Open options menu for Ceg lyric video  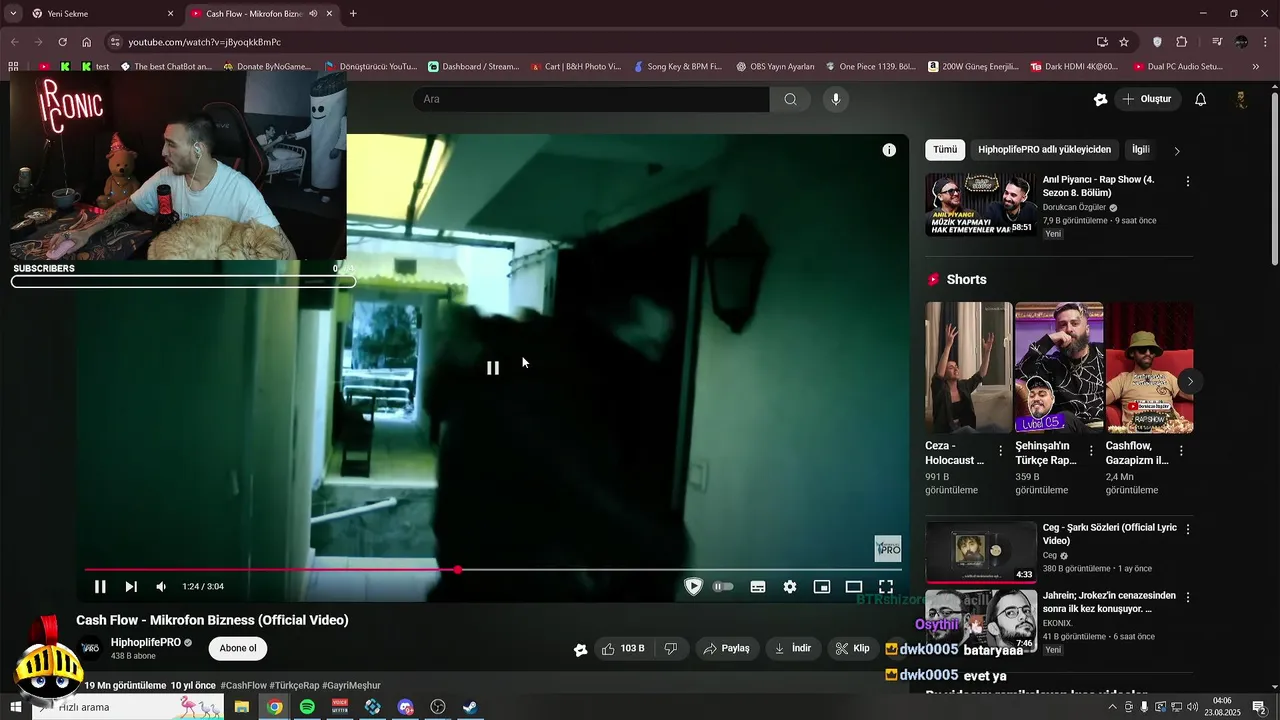coord(1188,529)
